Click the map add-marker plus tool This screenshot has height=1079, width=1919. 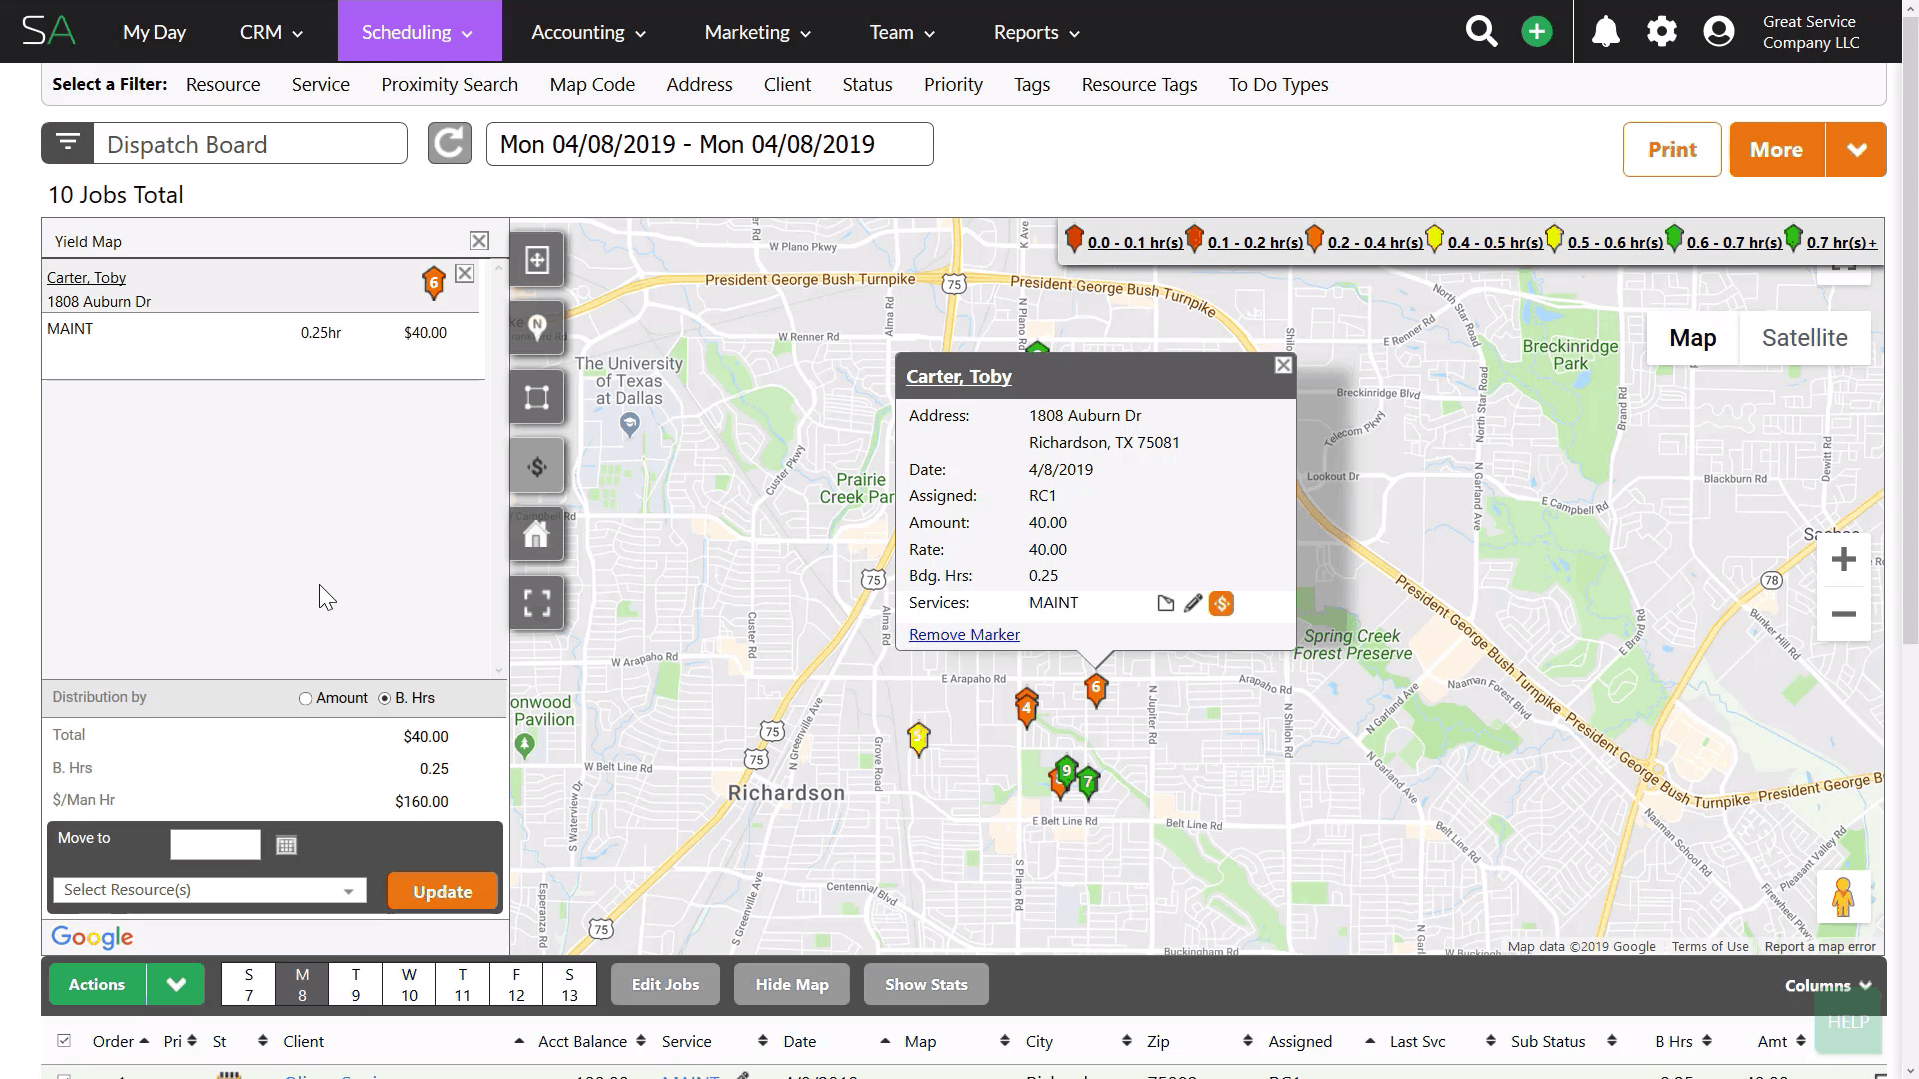(537, 260)
